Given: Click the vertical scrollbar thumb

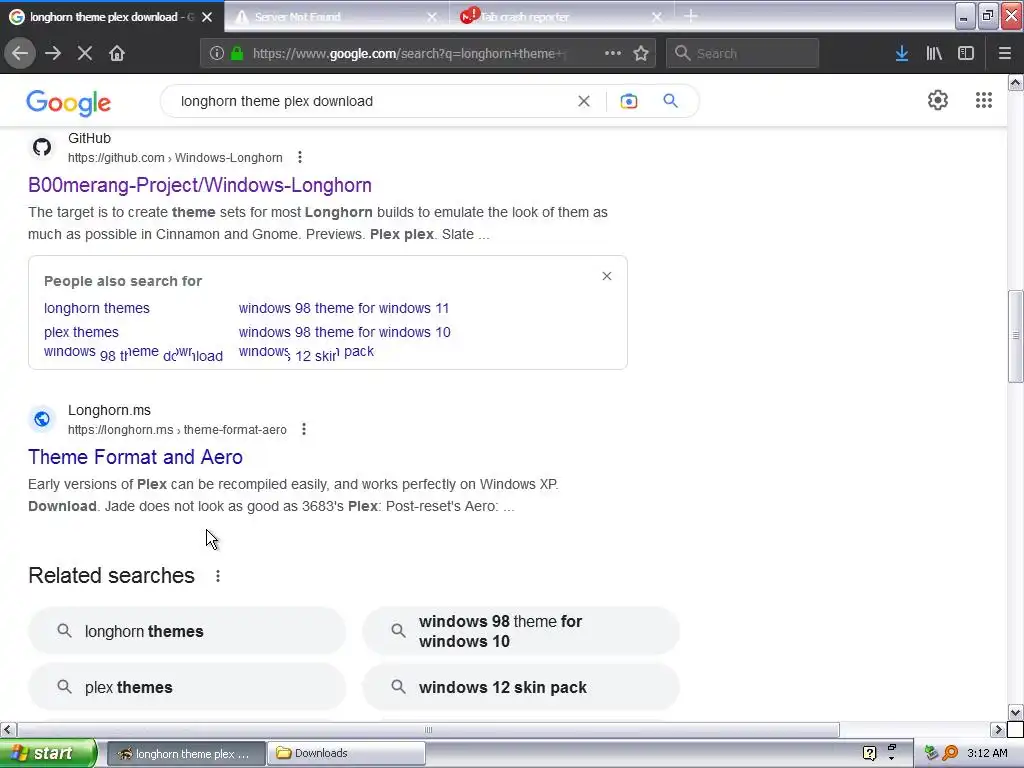Looking at the screenshot, I should [x=1015, y=336].
